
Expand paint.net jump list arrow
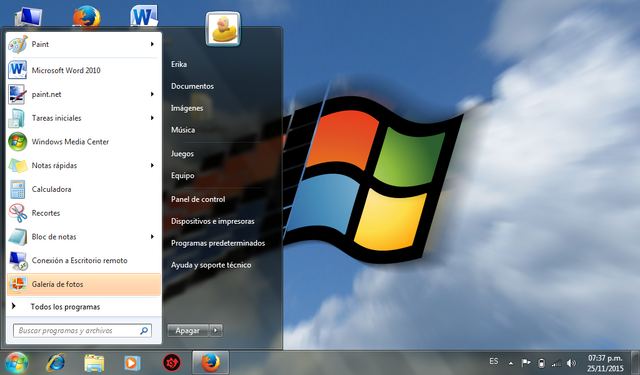(x=152, y=94)
